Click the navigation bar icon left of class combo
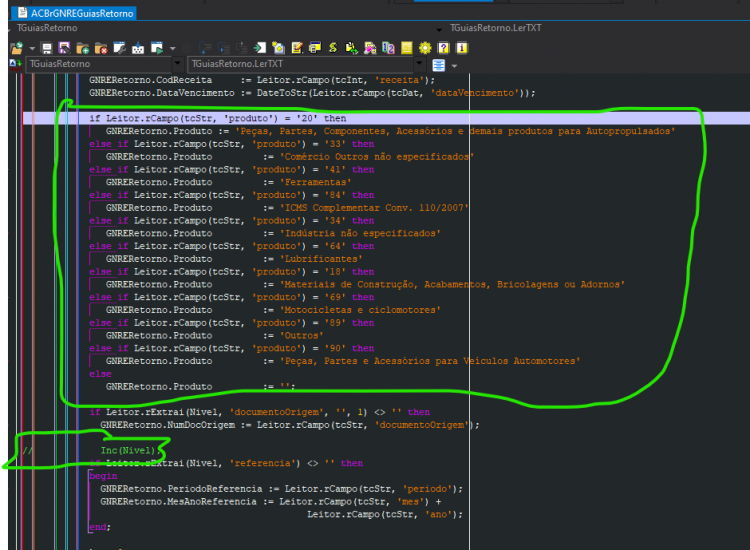The width and height of the screenshot is (750, 550). (x=15, y=64)
